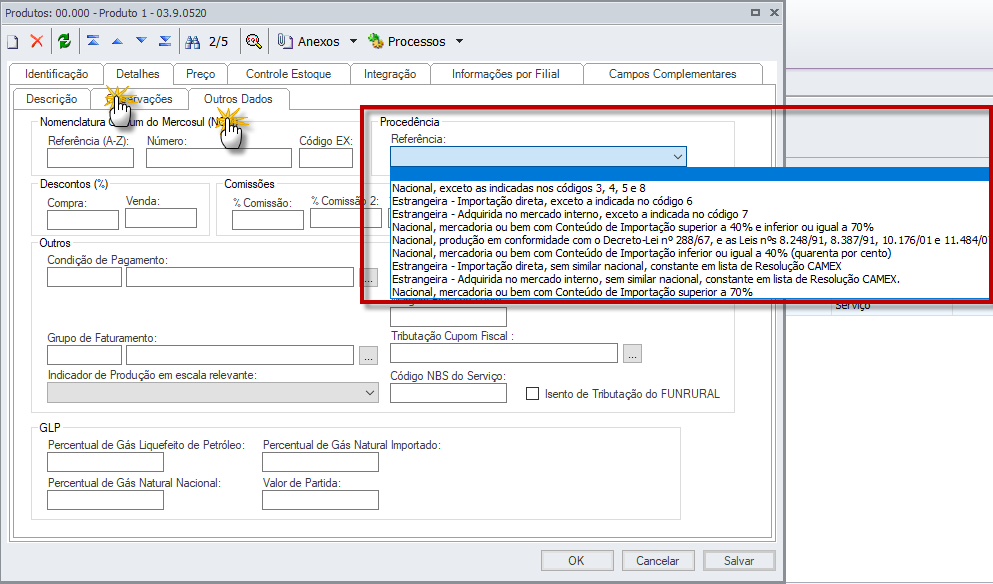Toggle Isento de Tributação do FUNRURAL checkbox
993x584 pixels.
pyautogui.click(x=533, y=394)
